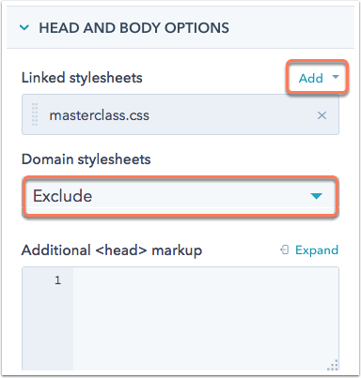Click the empty gutter below line 1
Screen dimensions: 361x378
coord(47,328)
